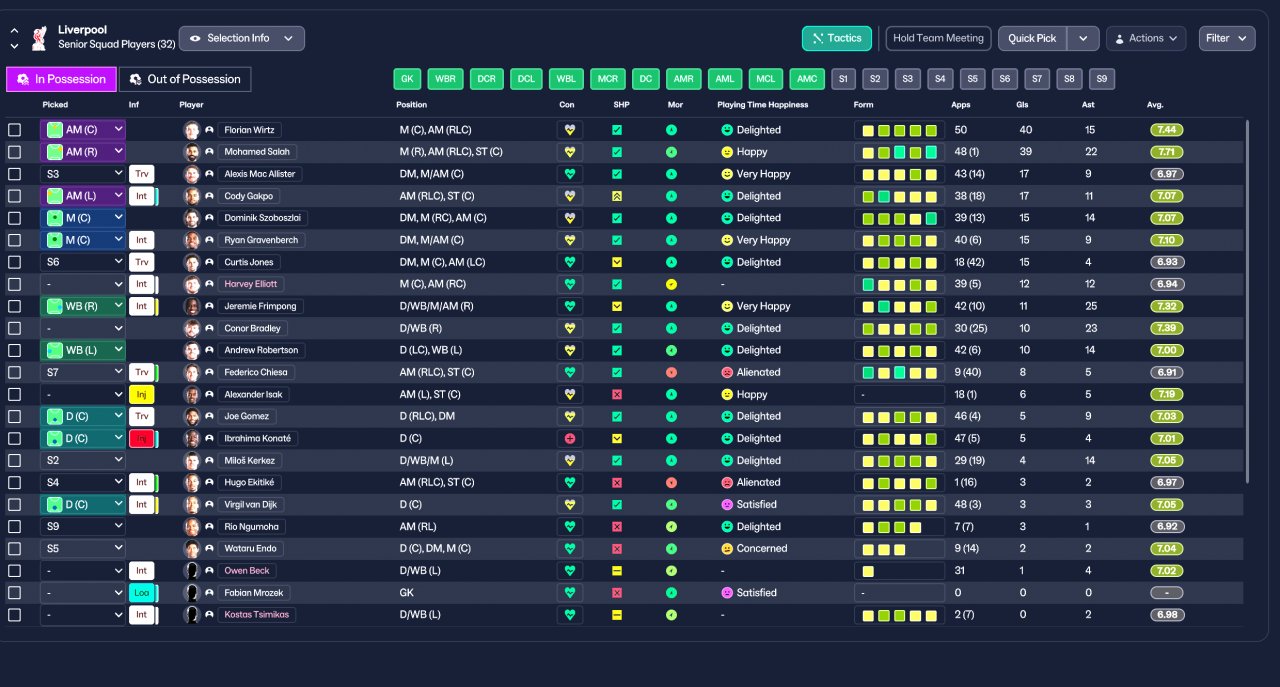The height and width of the screenshot is (687, 1280).
Task: Click the Quick Pick button
Action: (x=1032, y=38)
